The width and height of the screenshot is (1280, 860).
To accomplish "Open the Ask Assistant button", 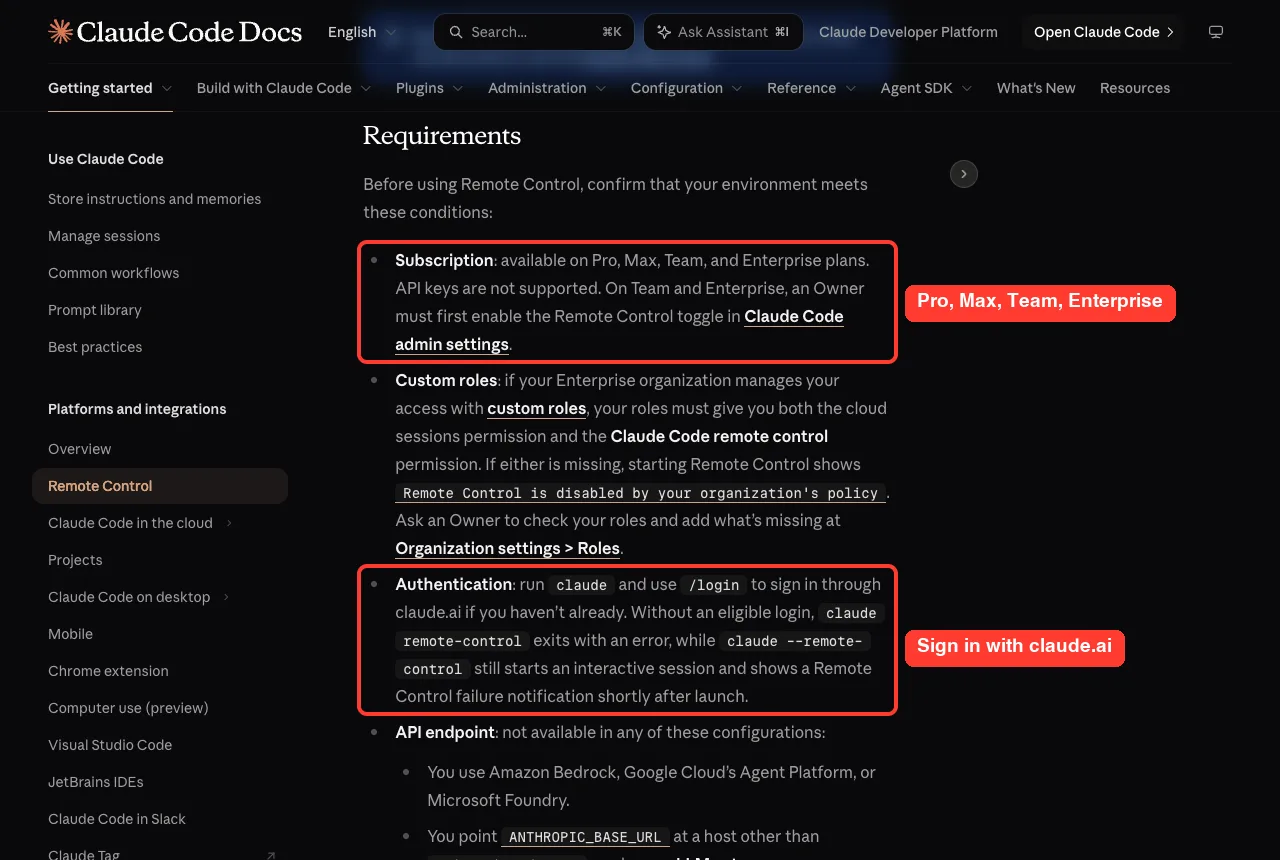I will pyautogui.click(x=723, y=32).
